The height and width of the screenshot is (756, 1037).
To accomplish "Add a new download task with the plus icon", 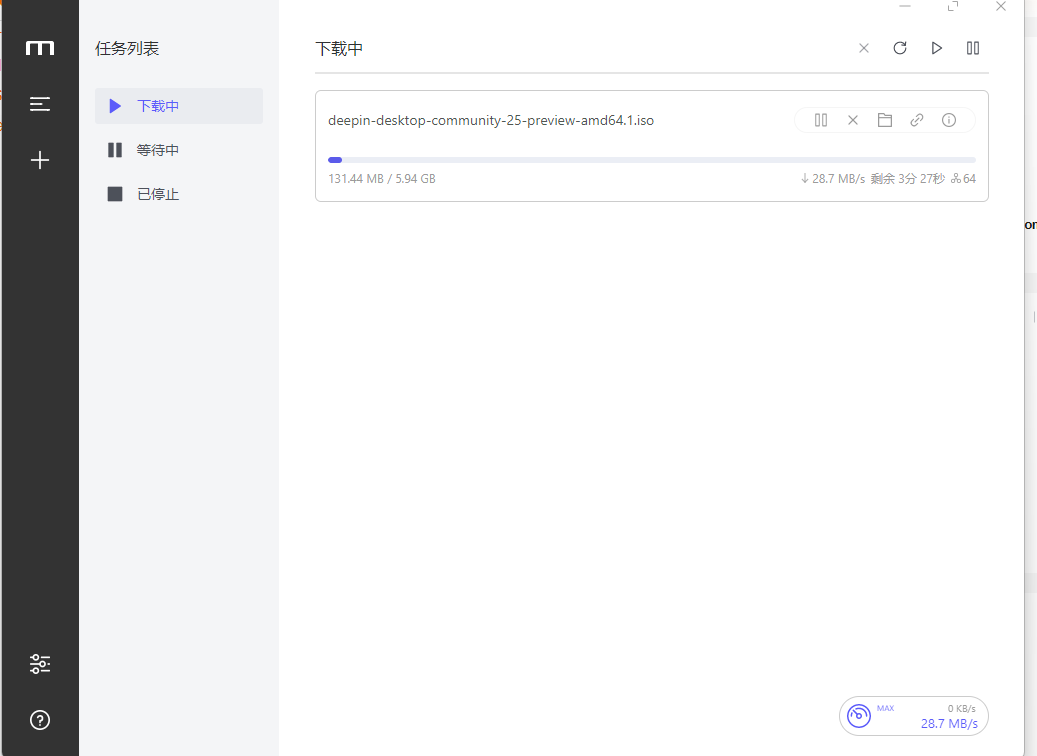I will tap(40, 160).
